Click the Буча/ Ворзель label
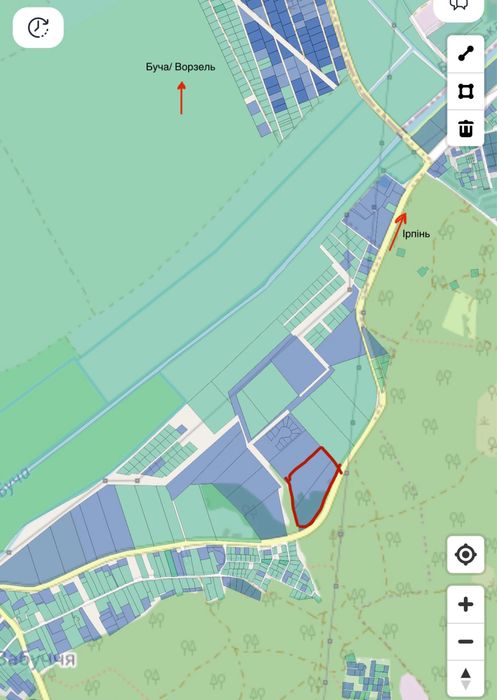Image resolution: width=497 pixels, height=700 pixels. tap(180, 67)
